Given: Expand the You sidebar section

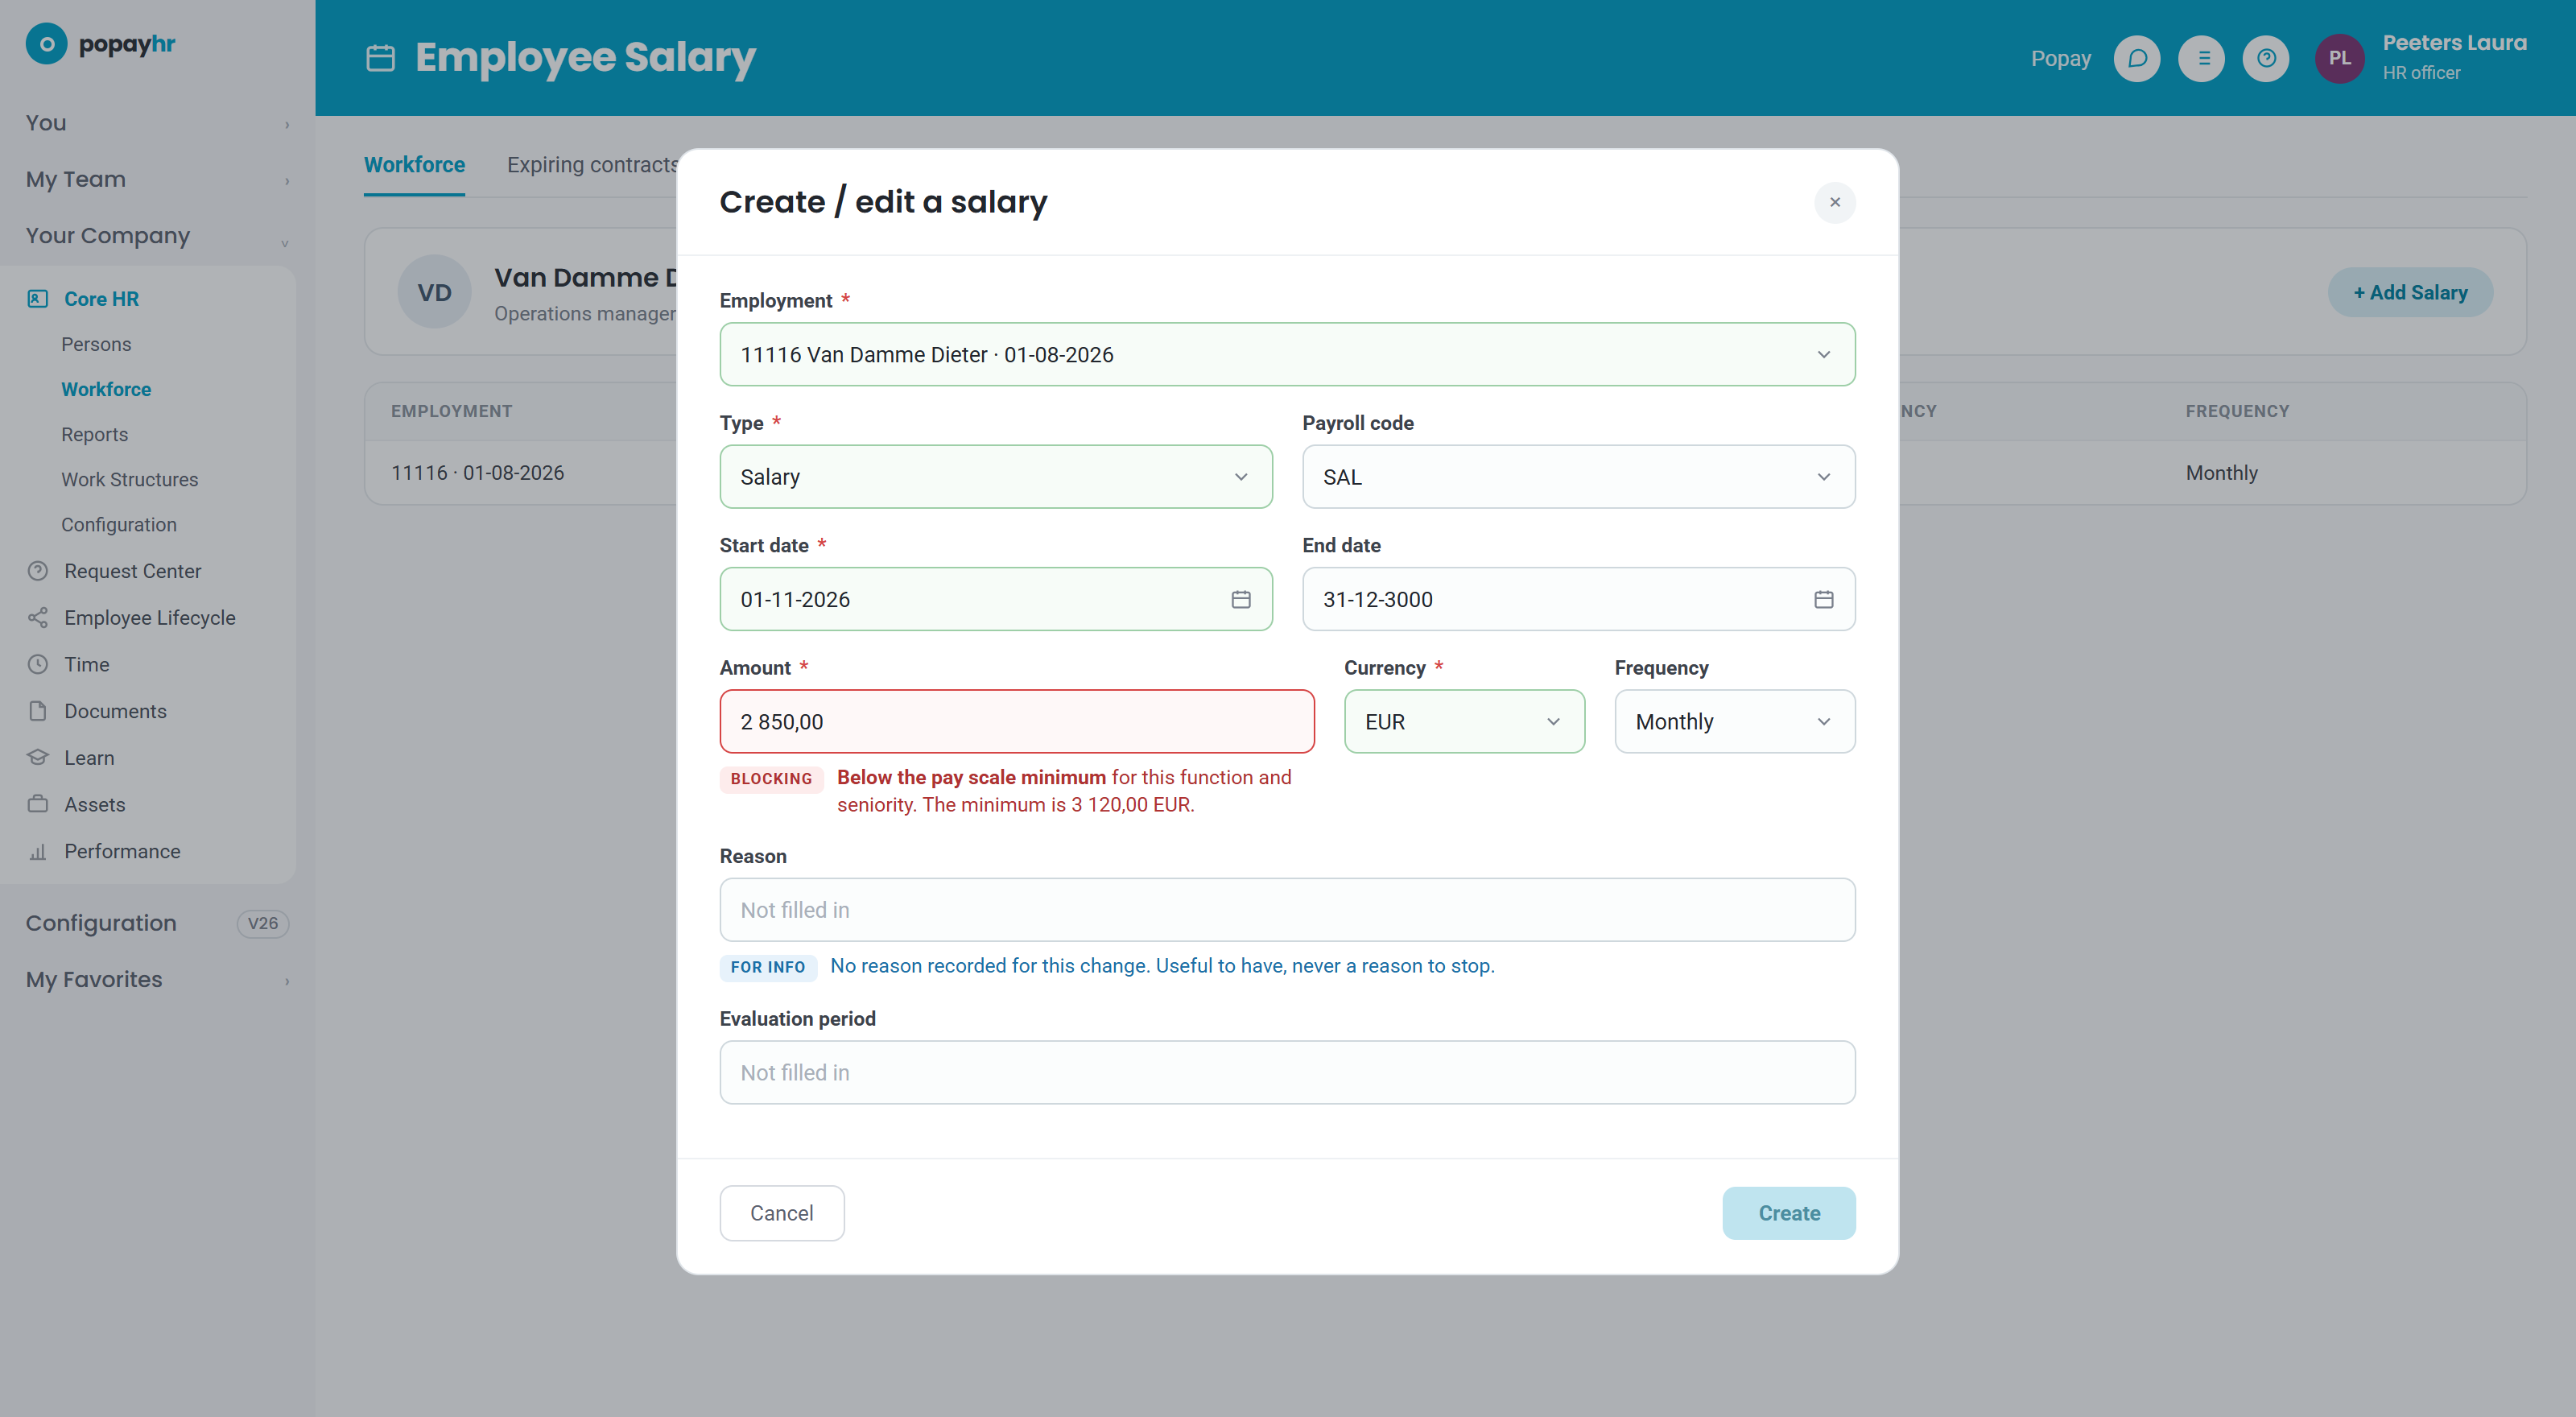Looking at the screenshot, I should click(157, 123).
